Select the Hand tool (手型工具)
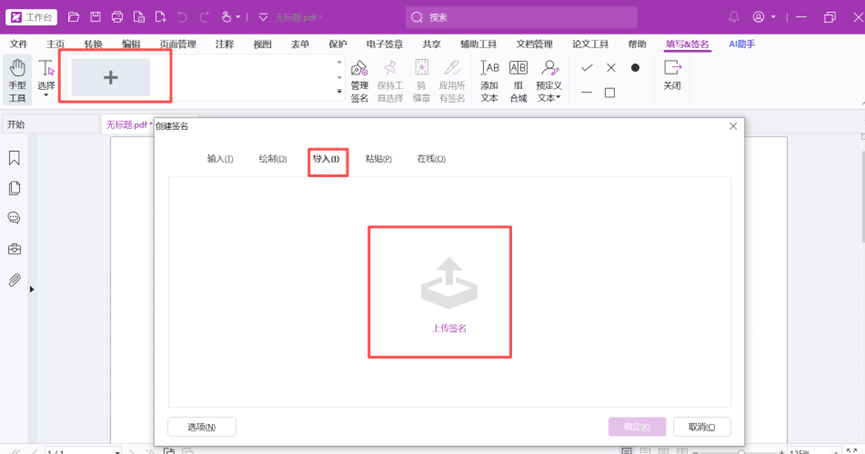The height and width of the screenshot is (454, 865). [17, 80]
